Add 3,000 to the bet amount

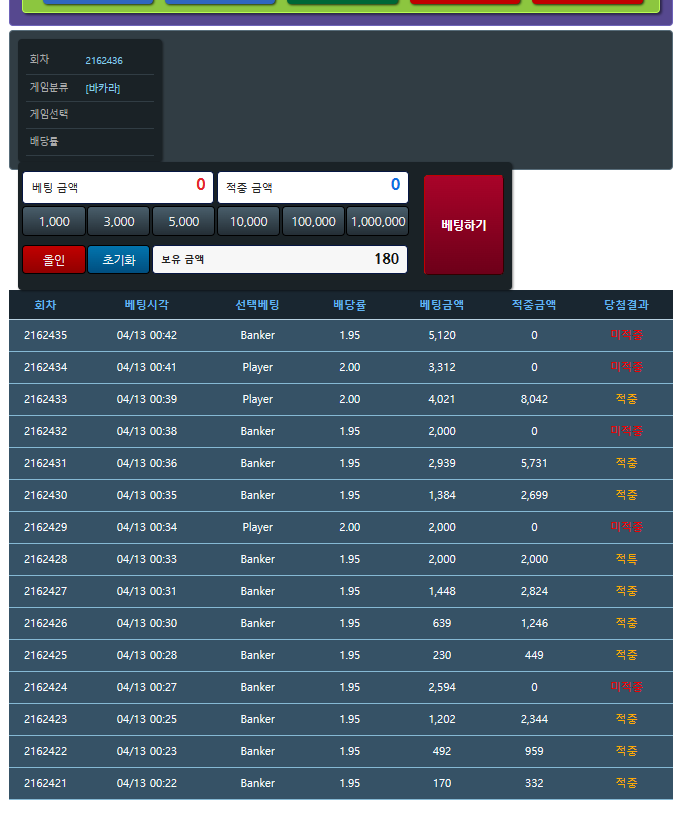pos(119,222)
